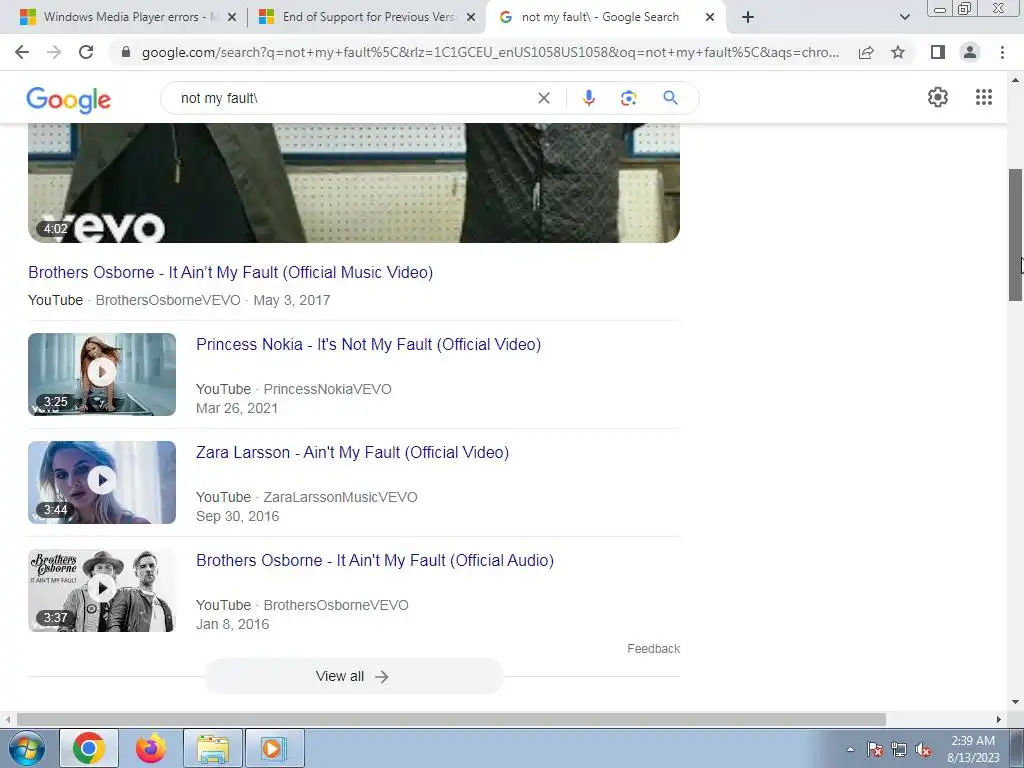Viewport: 1024px width, 768px height.
Task: Open the tab search dropdown arrow
Action: pyautogui.click(x=904, y=17)
